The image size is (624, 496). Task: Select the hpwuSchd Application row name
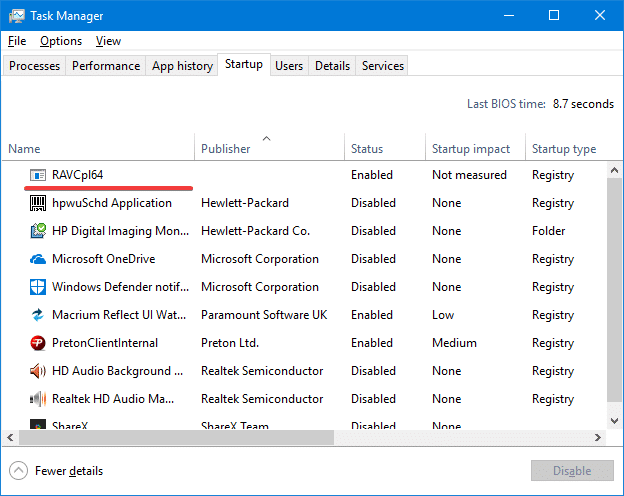[x=112, y=203]
